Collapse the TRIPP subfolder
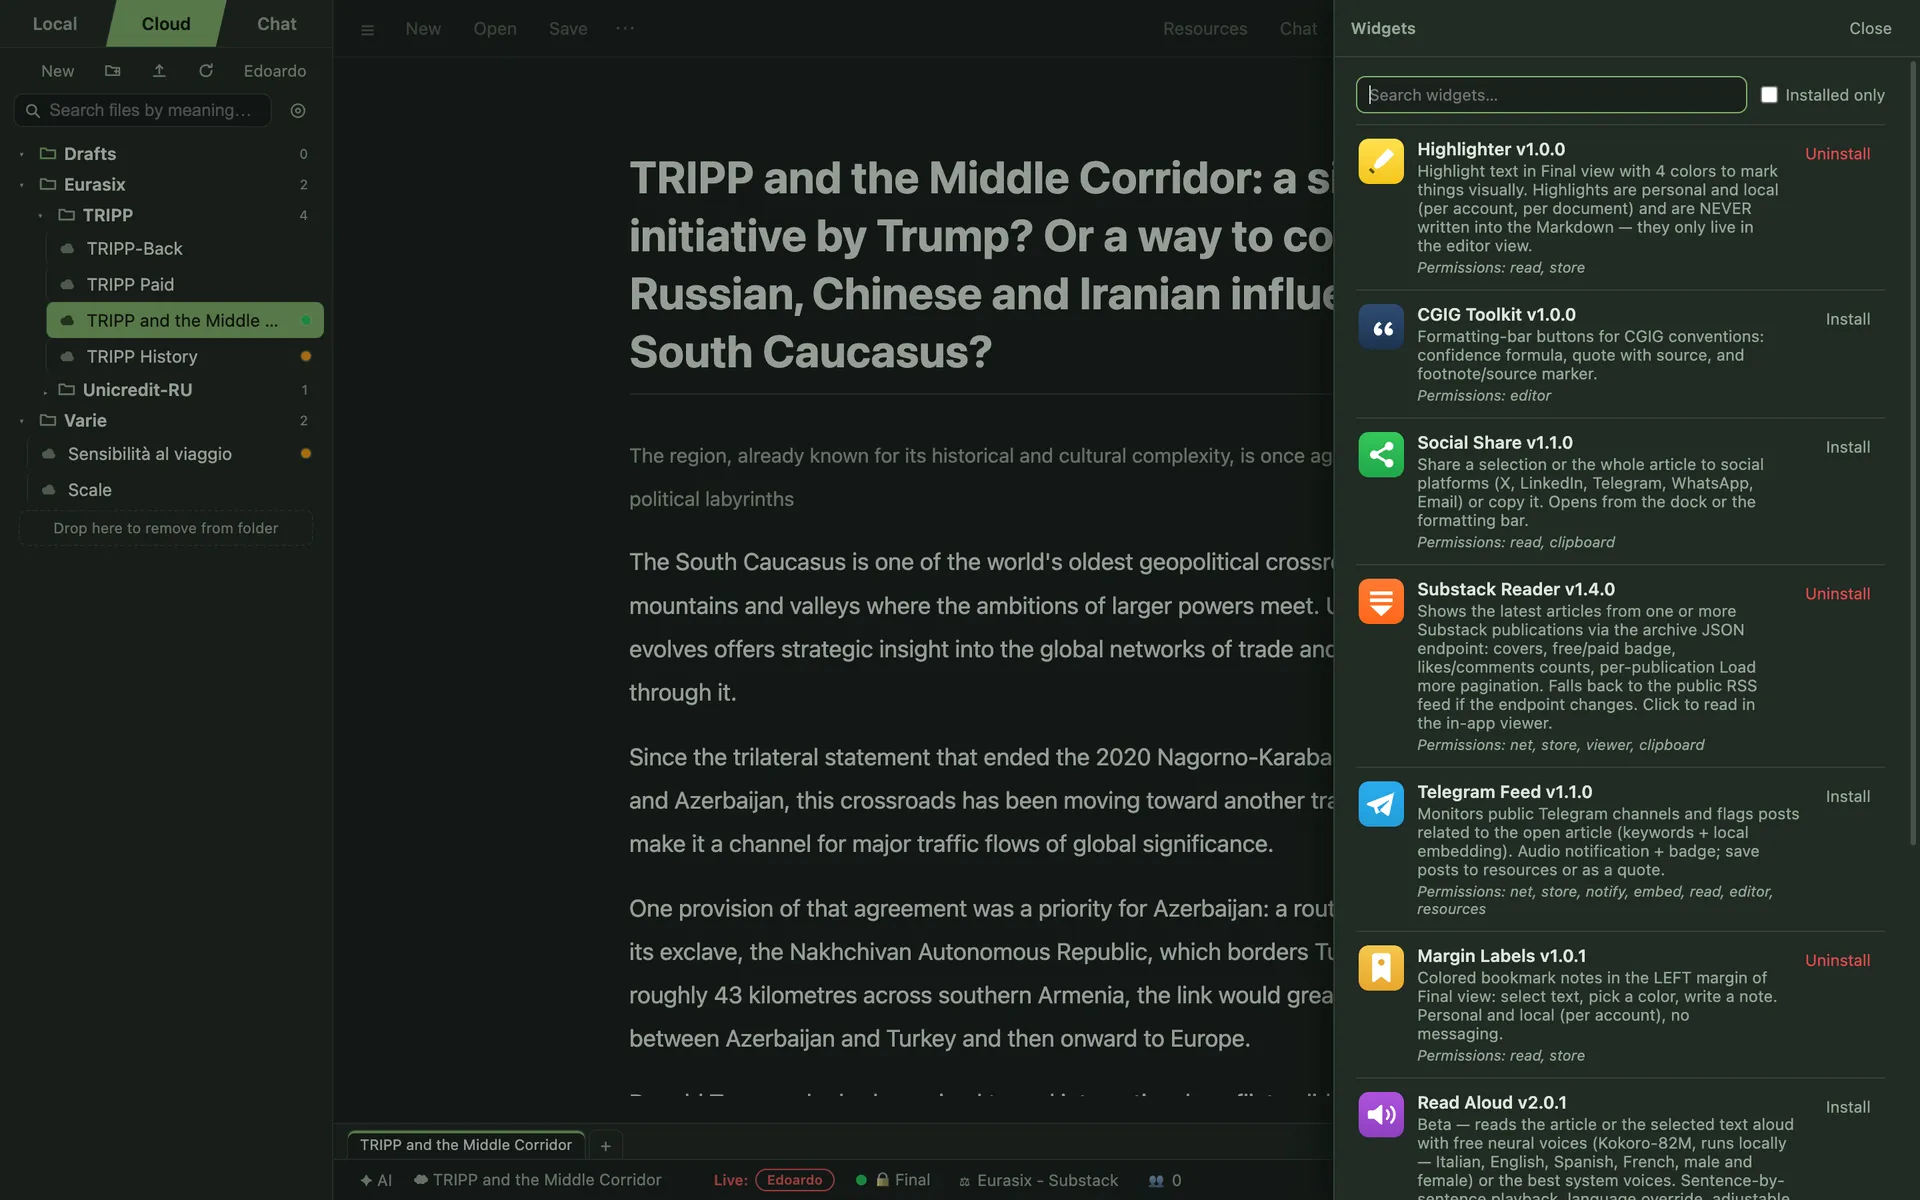The height and width of the screenshot is (1200, 1920). (41, 216)
